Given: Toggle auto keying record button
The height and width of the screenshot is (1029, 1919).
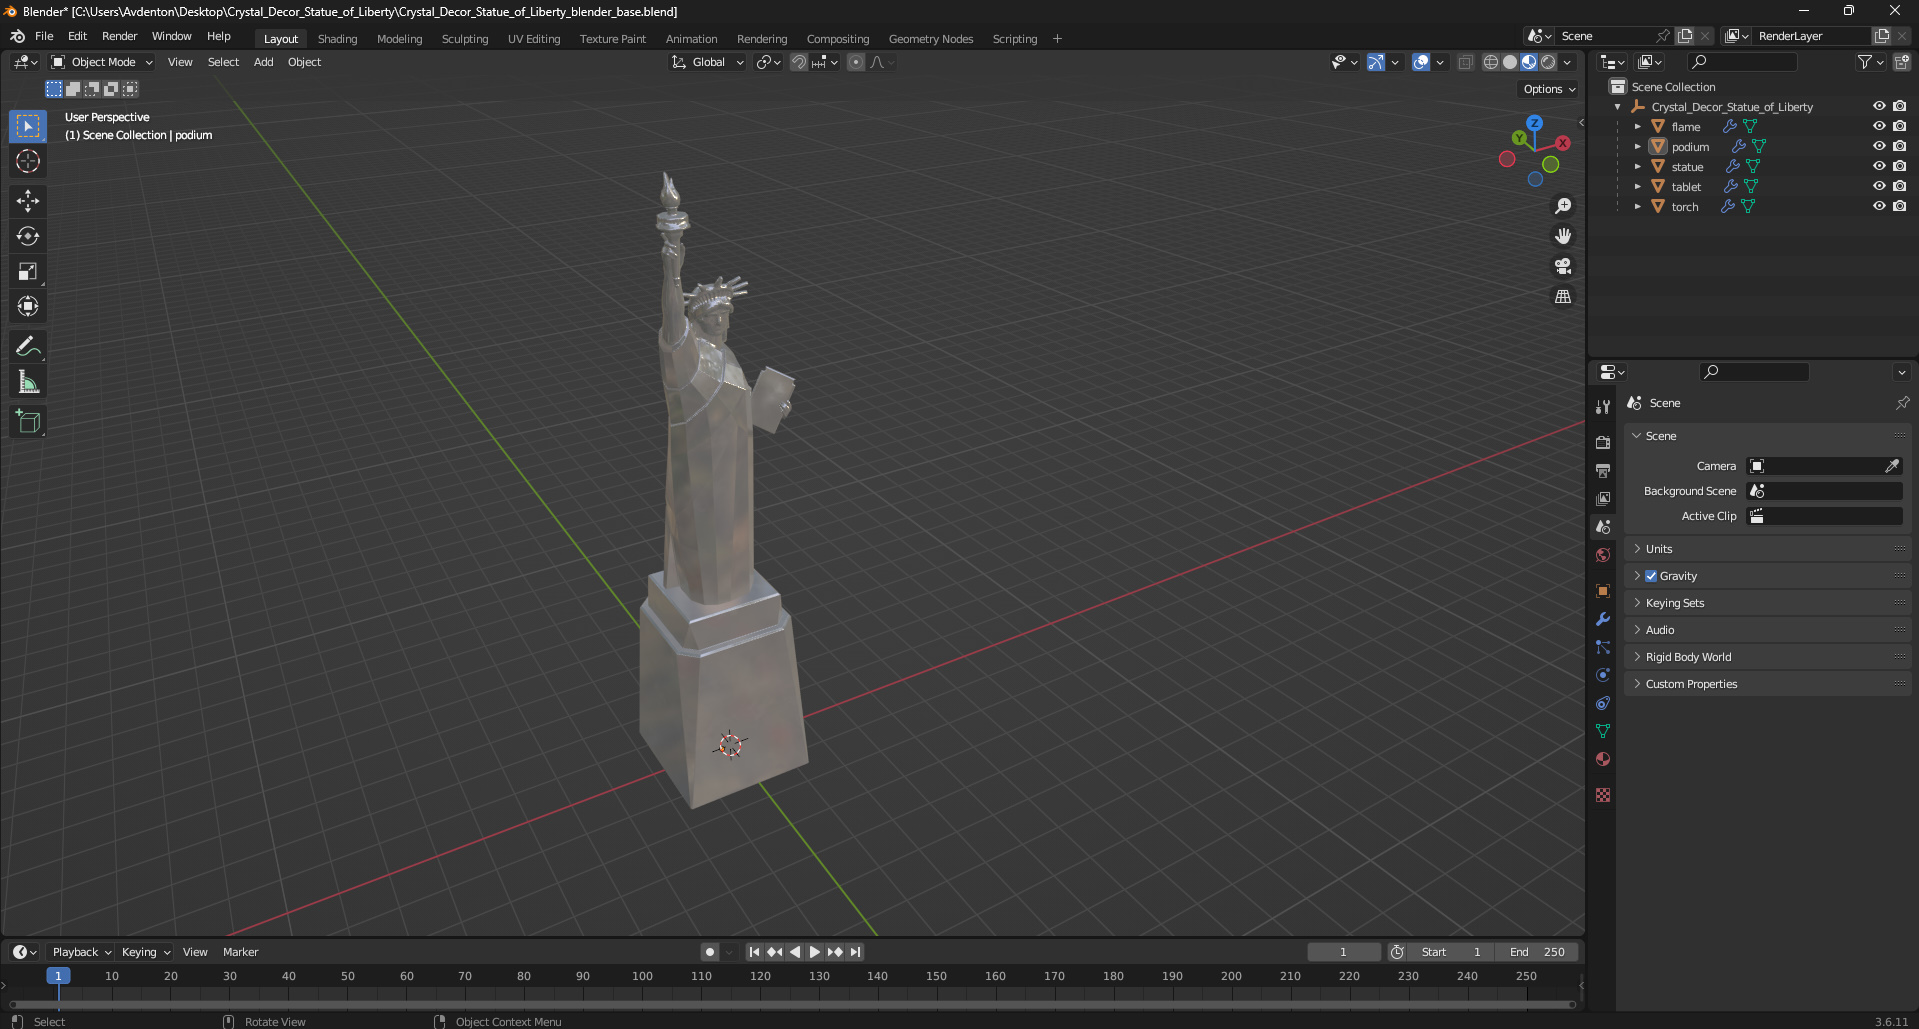Looking at the screenshot, I should (709, 952).
